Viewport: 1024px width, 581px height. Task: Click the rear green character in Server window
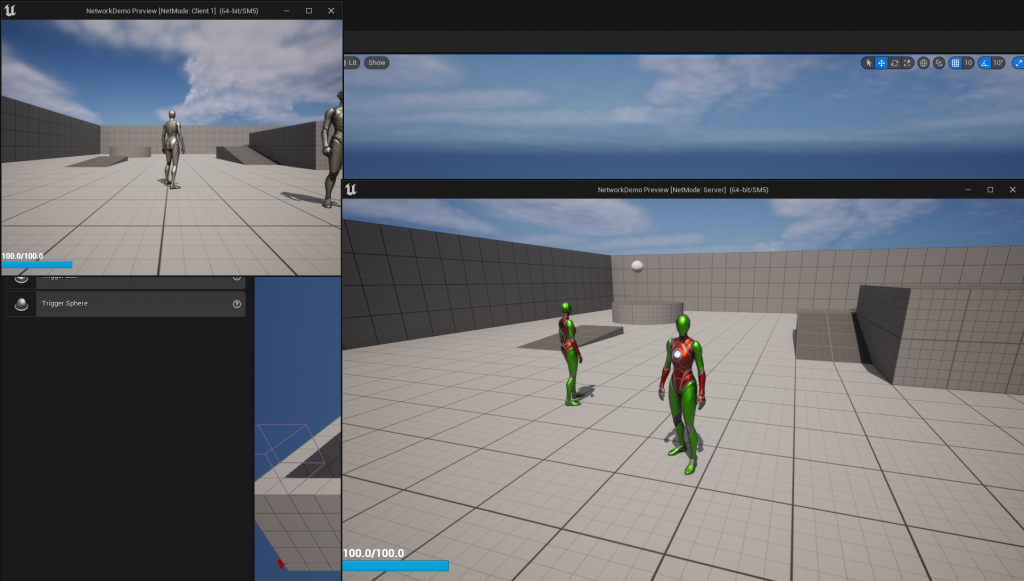click(570, 353)
